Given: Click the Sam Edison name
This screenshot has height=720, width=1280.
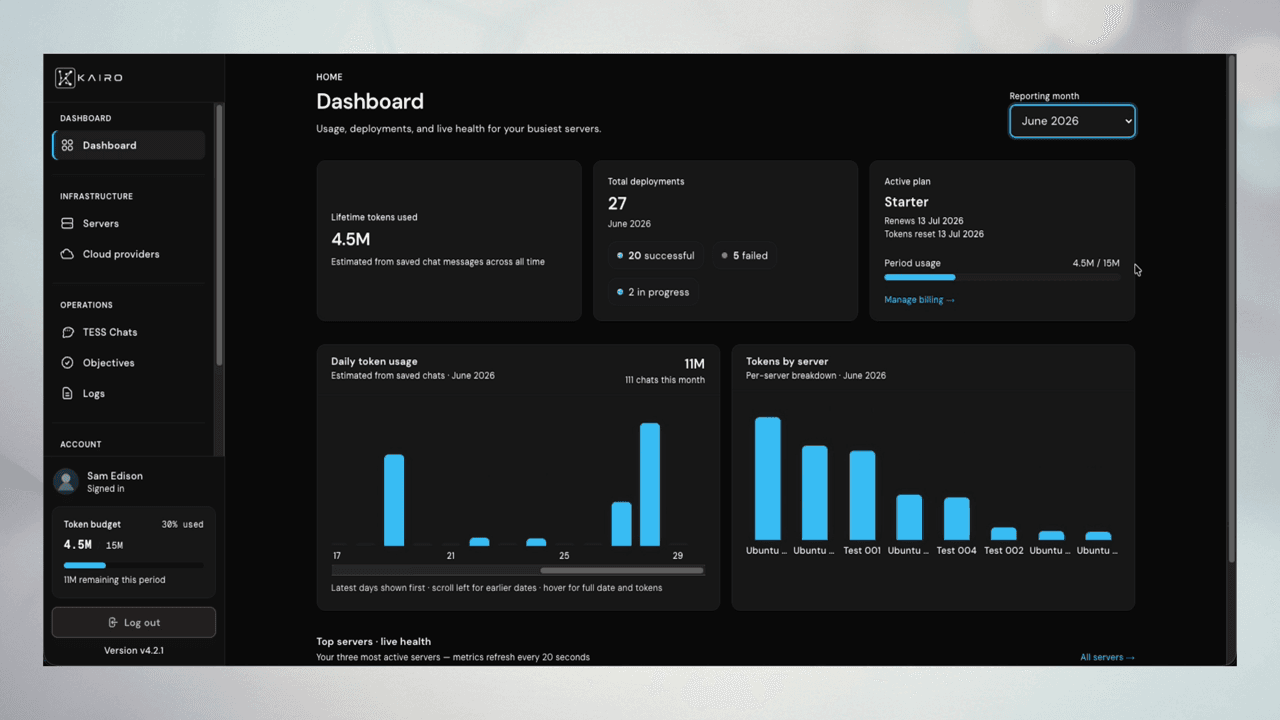Looking at the screenshot, I should (115, 476).
